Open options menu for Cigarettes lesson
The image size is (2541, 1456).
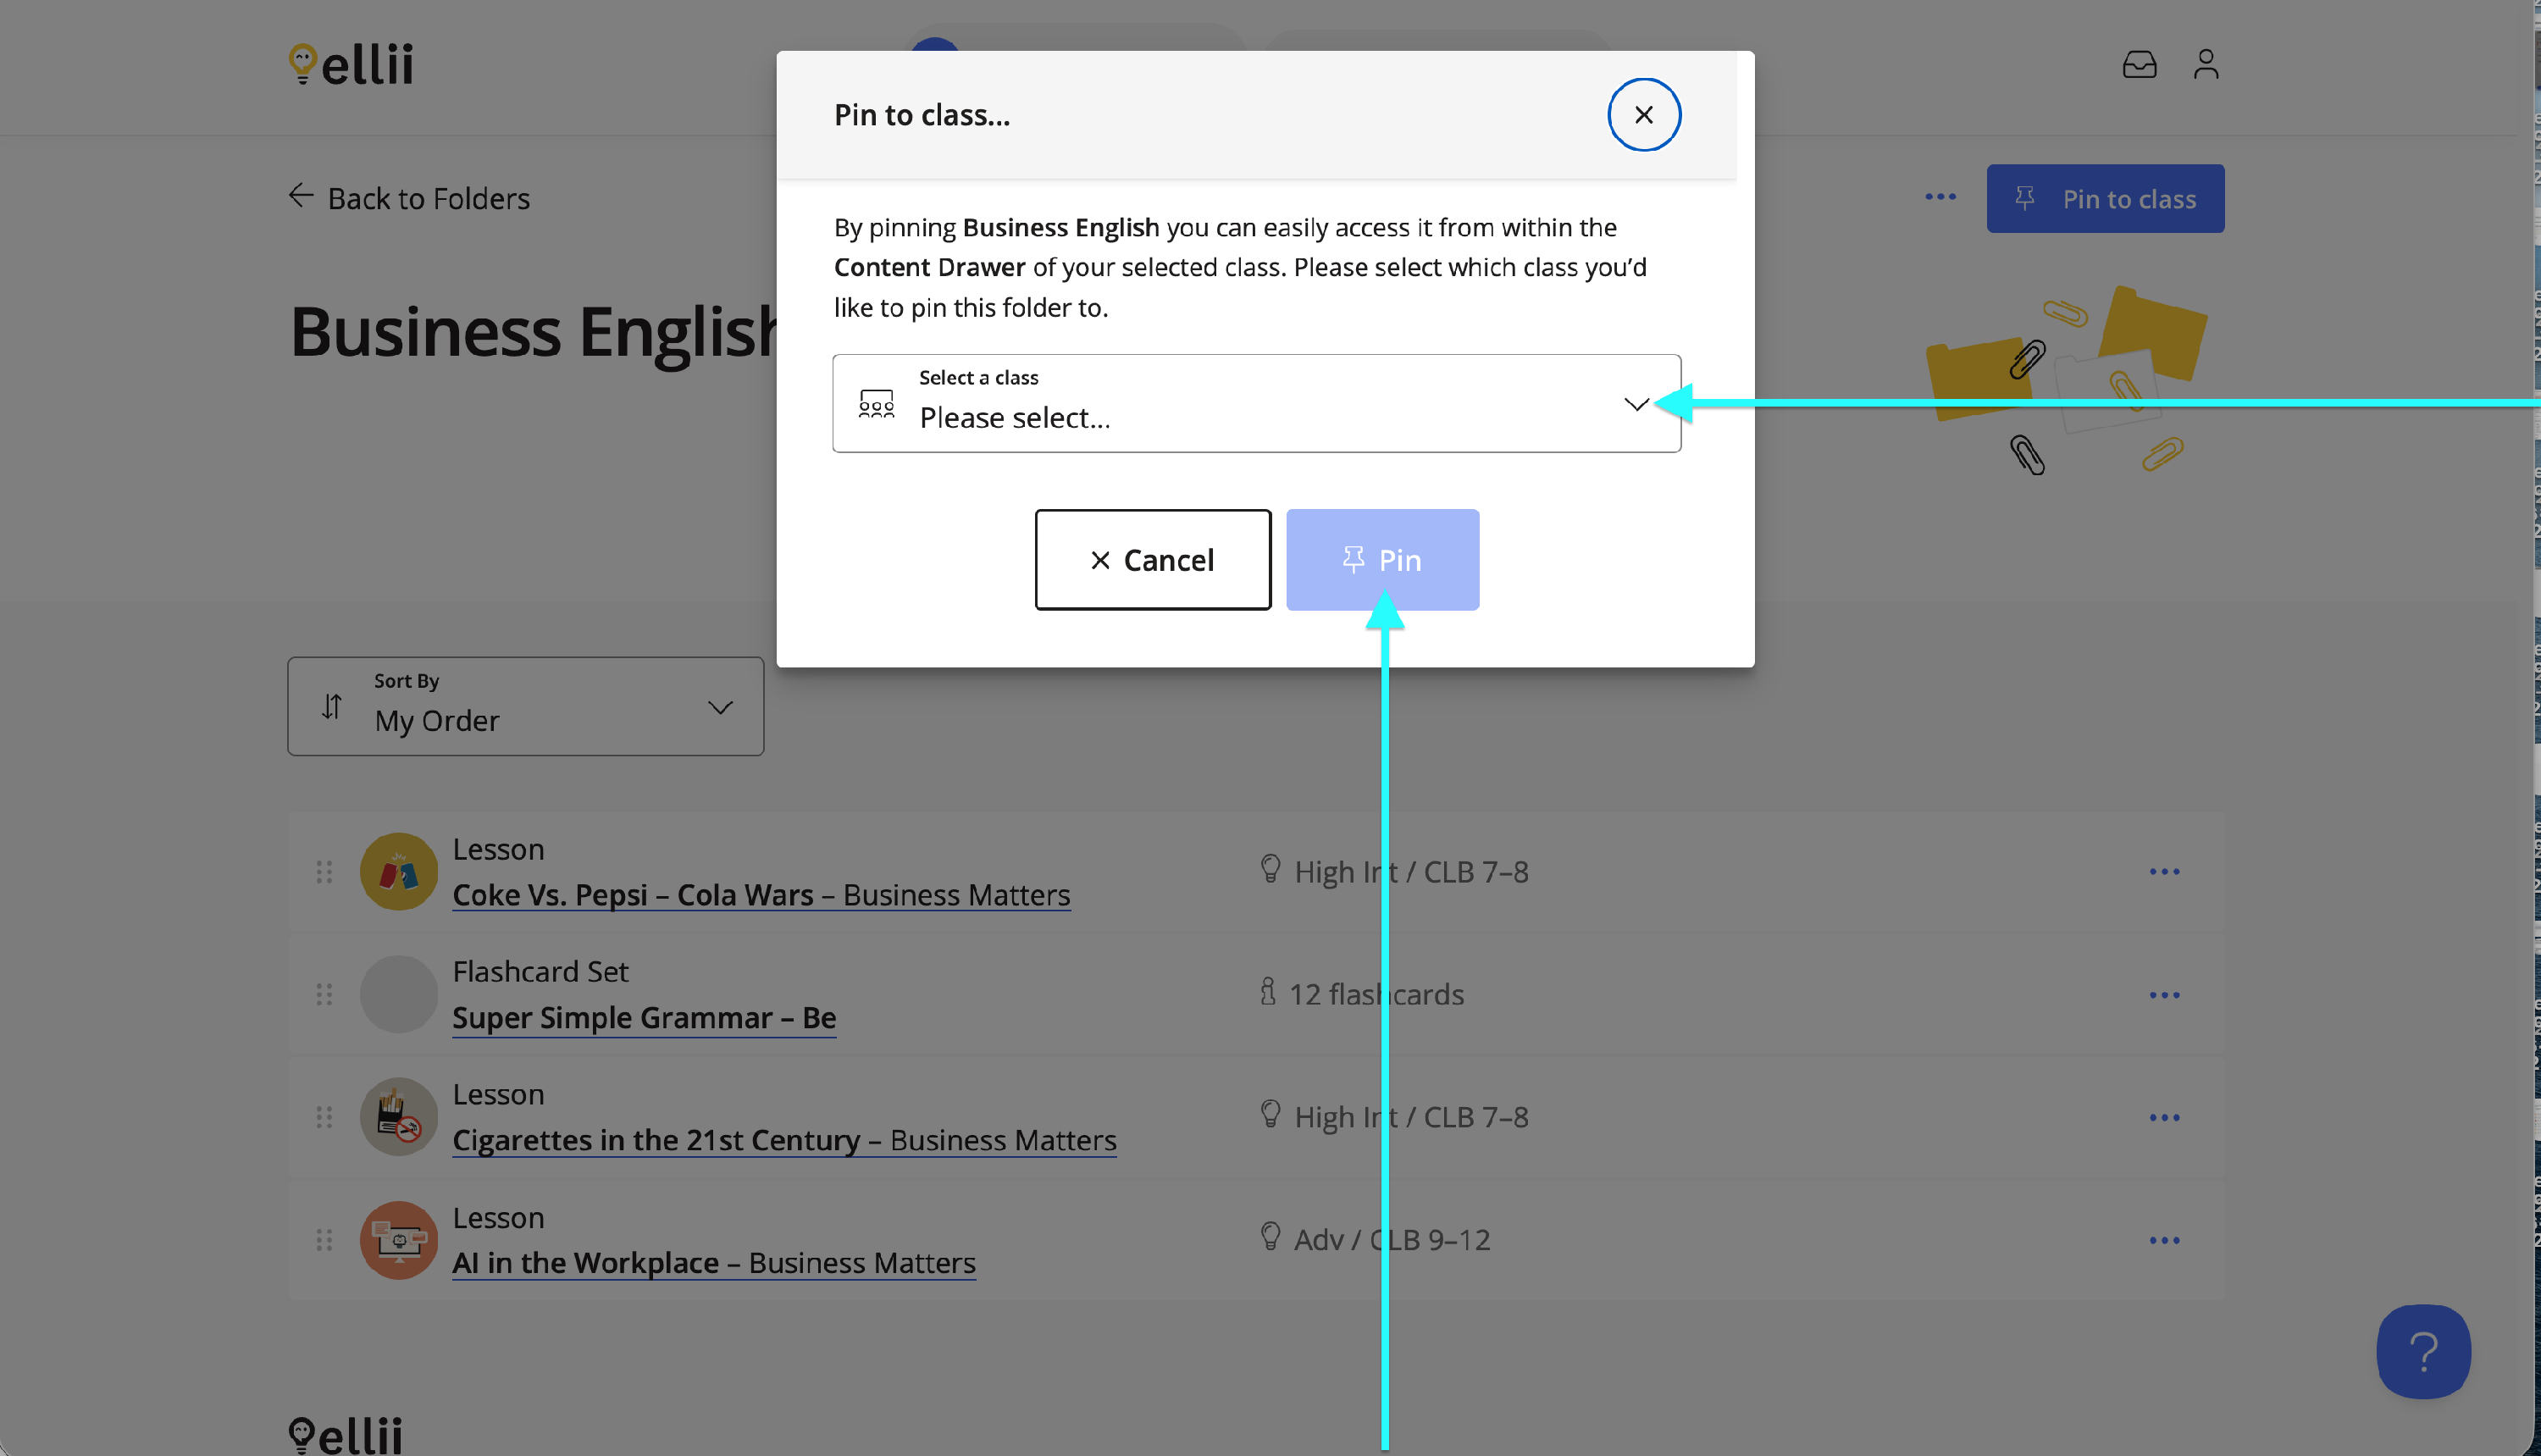[2164, 1117]
